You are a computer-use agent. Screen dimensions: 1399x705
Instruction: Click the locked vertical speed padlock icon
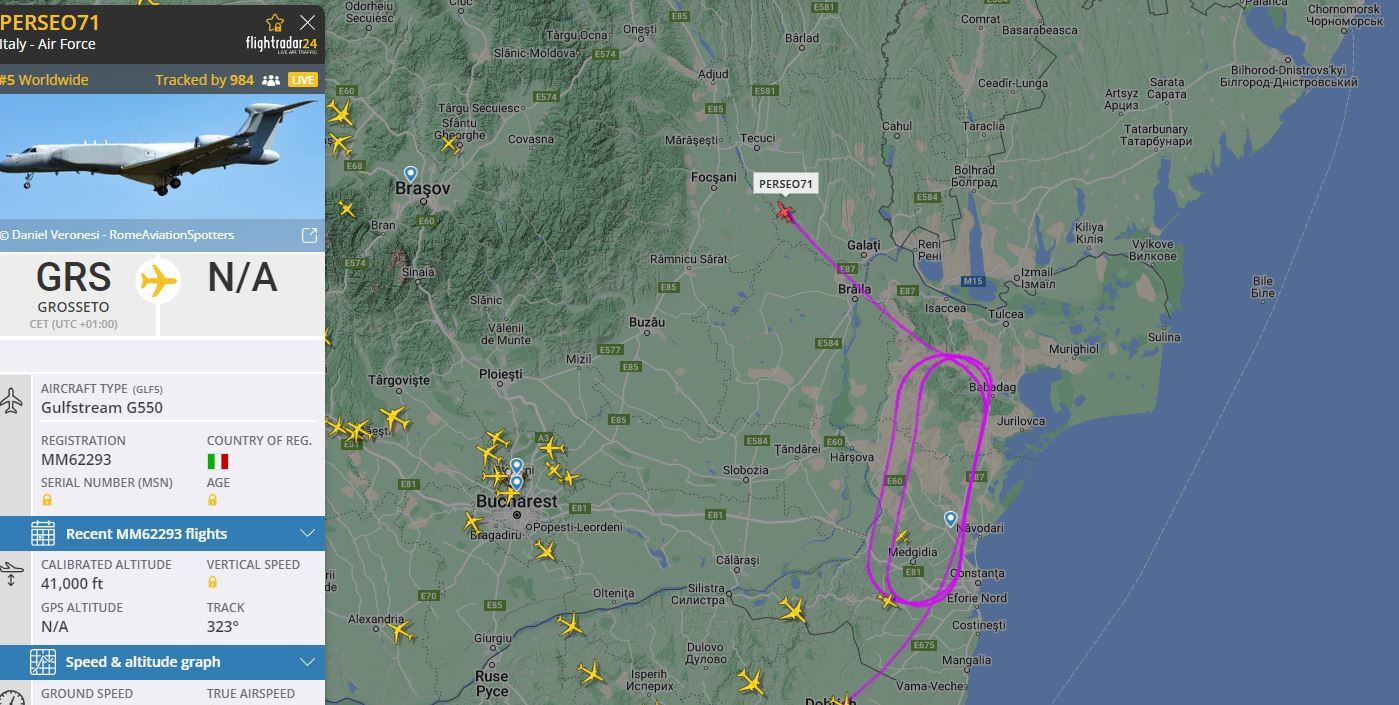213,582
